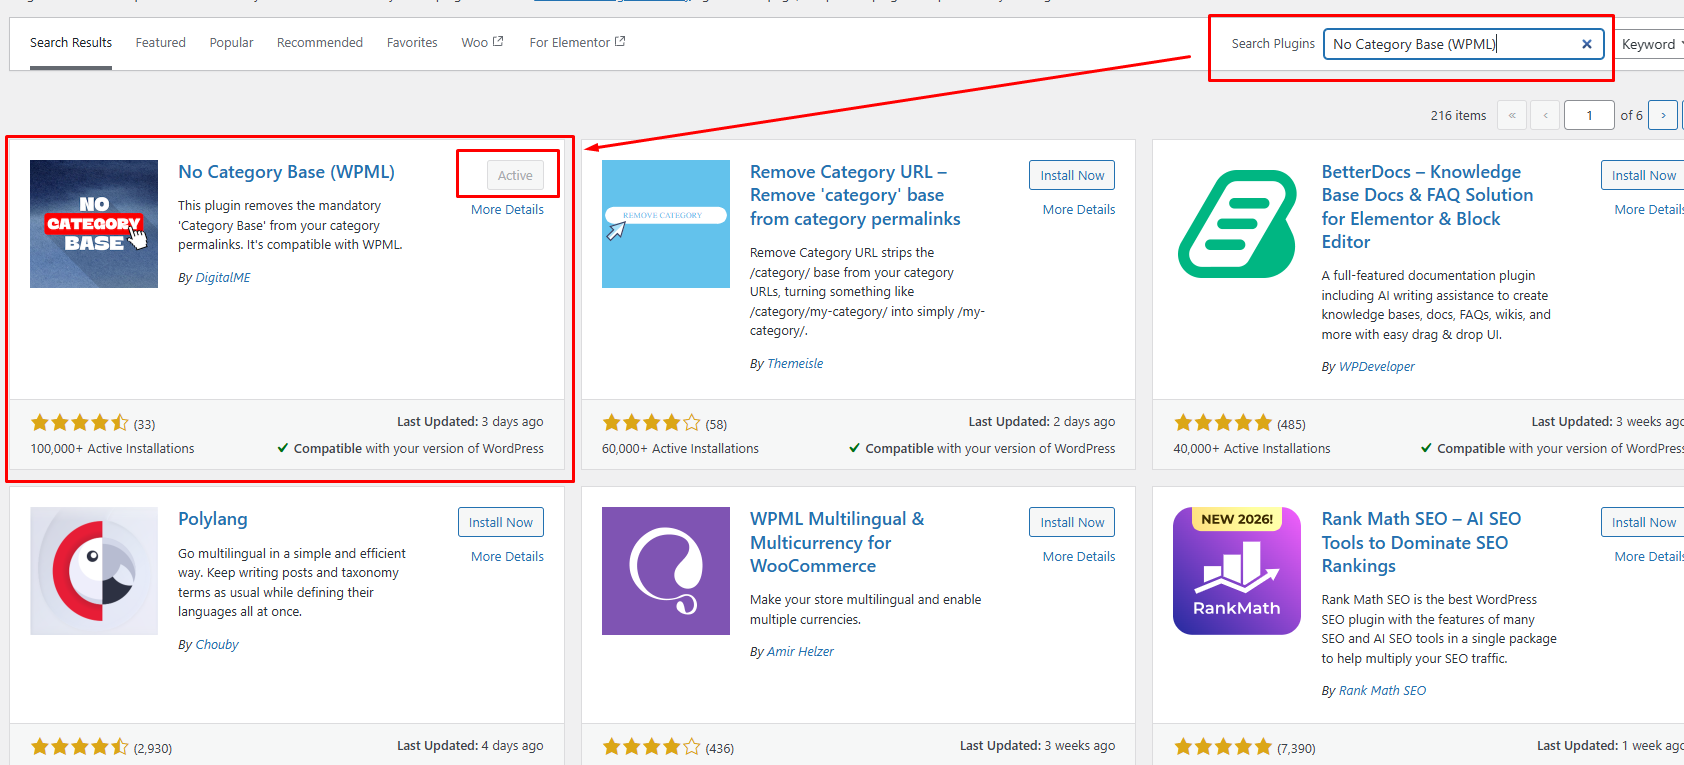Image resolution: width=1684 pixels, height=765 pixels.
Task: Click the No Category Base star rating
Action: click(79, 423)
